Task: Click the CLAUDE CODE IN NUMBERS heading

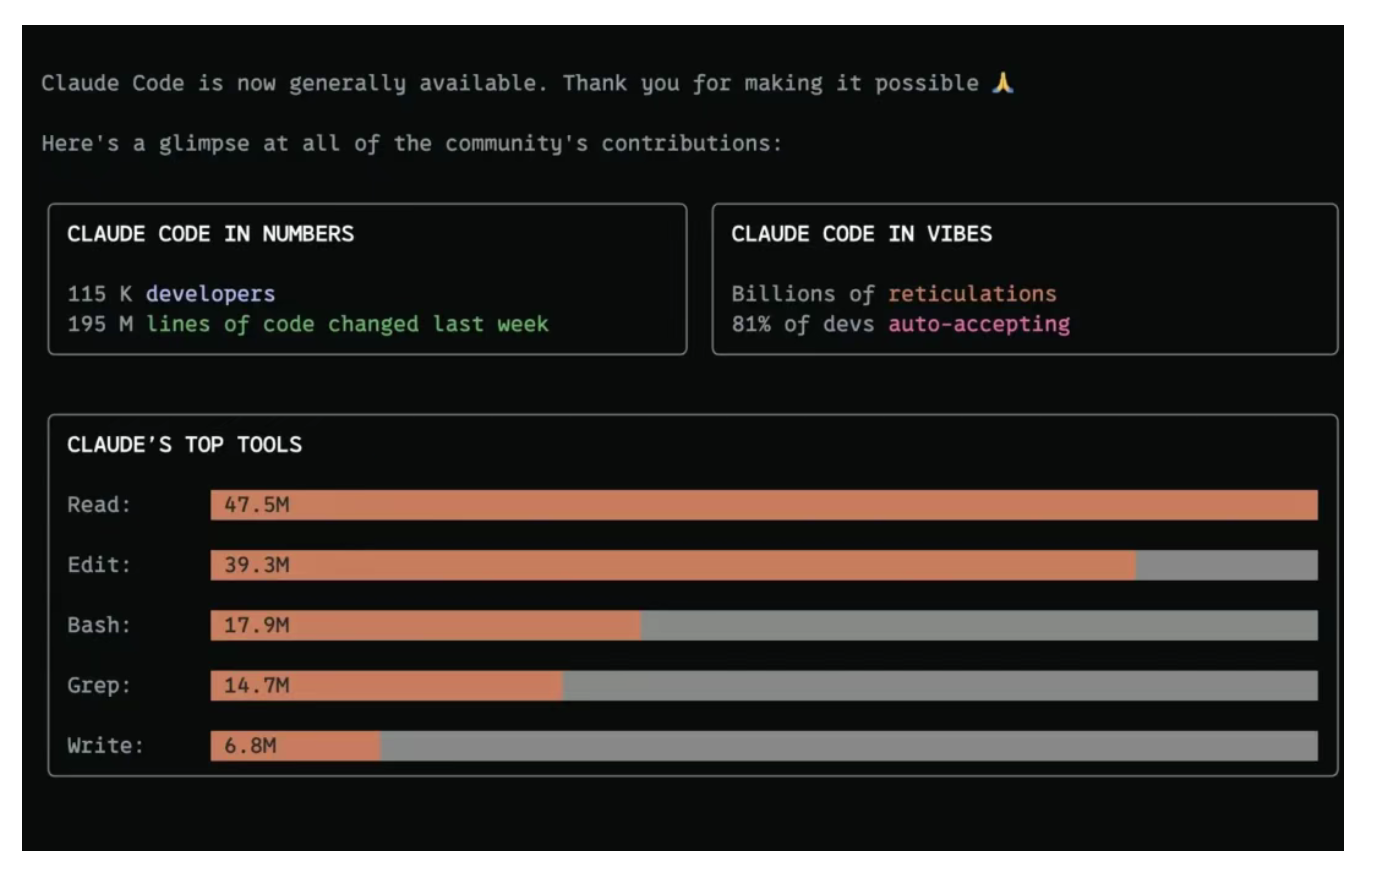Action: [x=210, y=234]
